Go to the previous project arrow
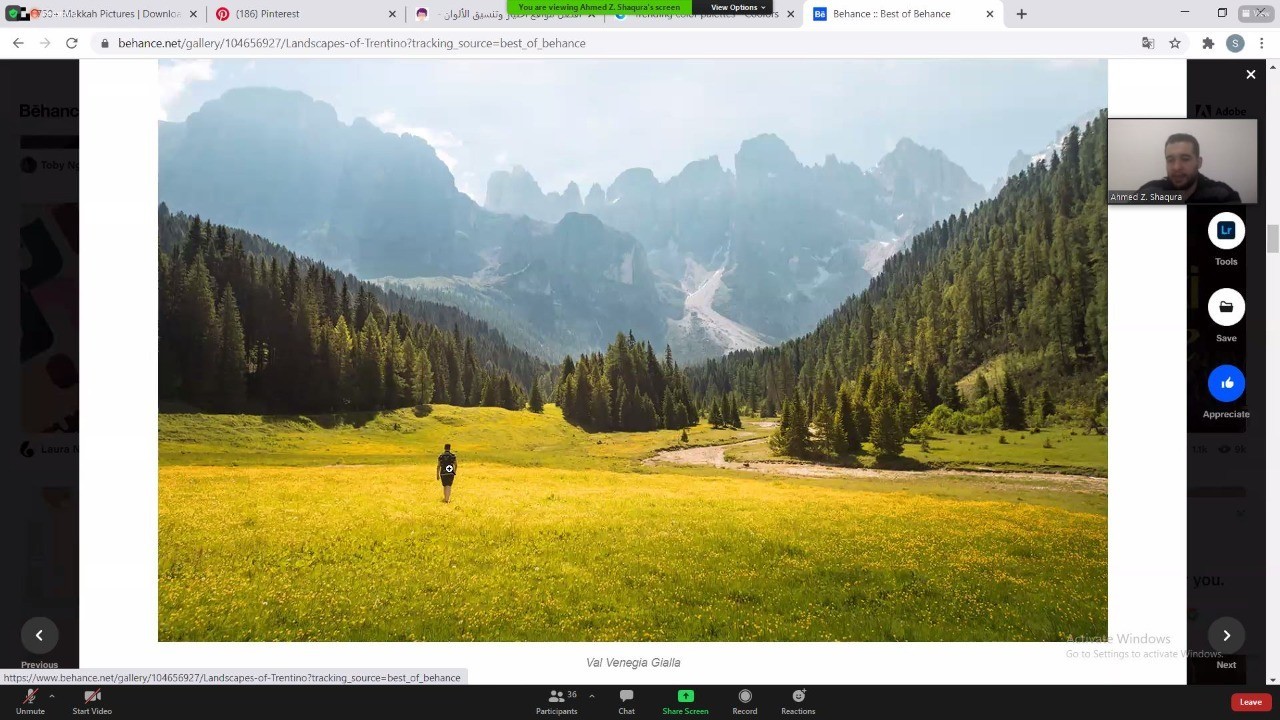Screen dimensions: 1280x720 pos(39,635)
